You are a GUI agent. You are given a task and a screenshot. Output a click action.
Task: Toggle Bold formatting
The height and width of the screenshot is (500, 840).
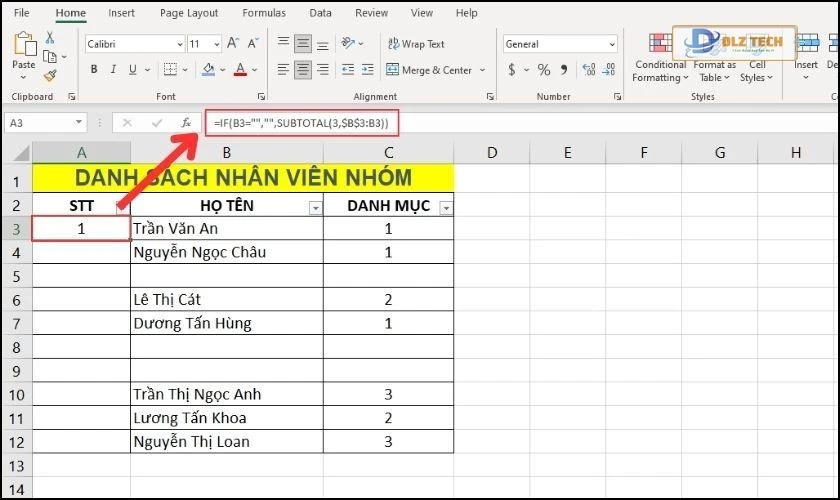[x=94, y=70]
